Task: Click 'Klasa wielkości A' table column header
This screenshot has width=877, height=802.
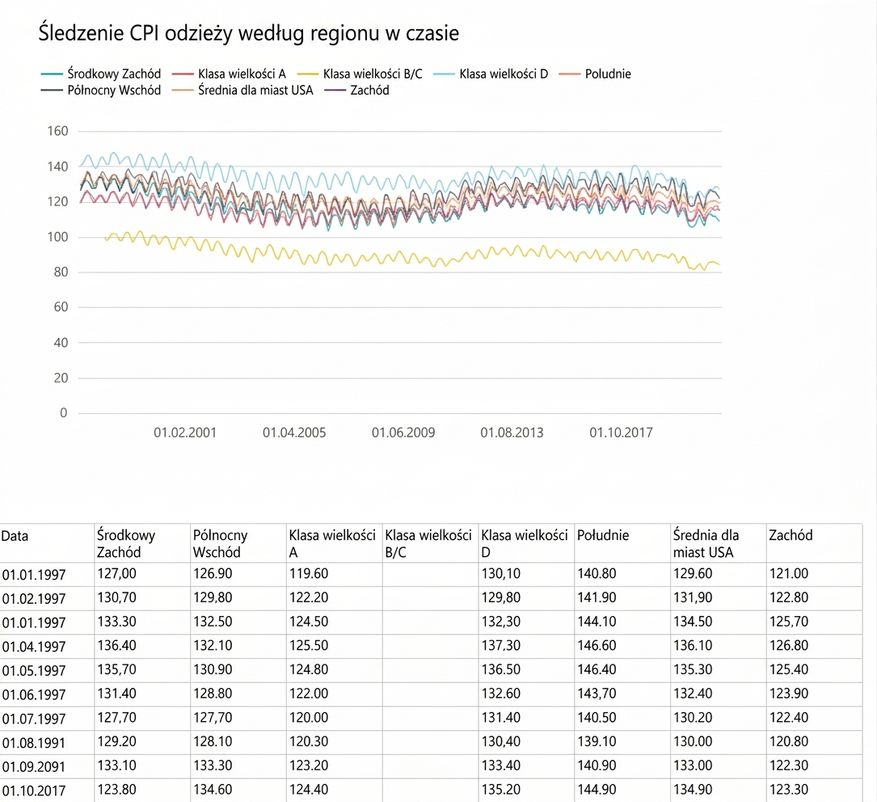Action: click(334, 543)
